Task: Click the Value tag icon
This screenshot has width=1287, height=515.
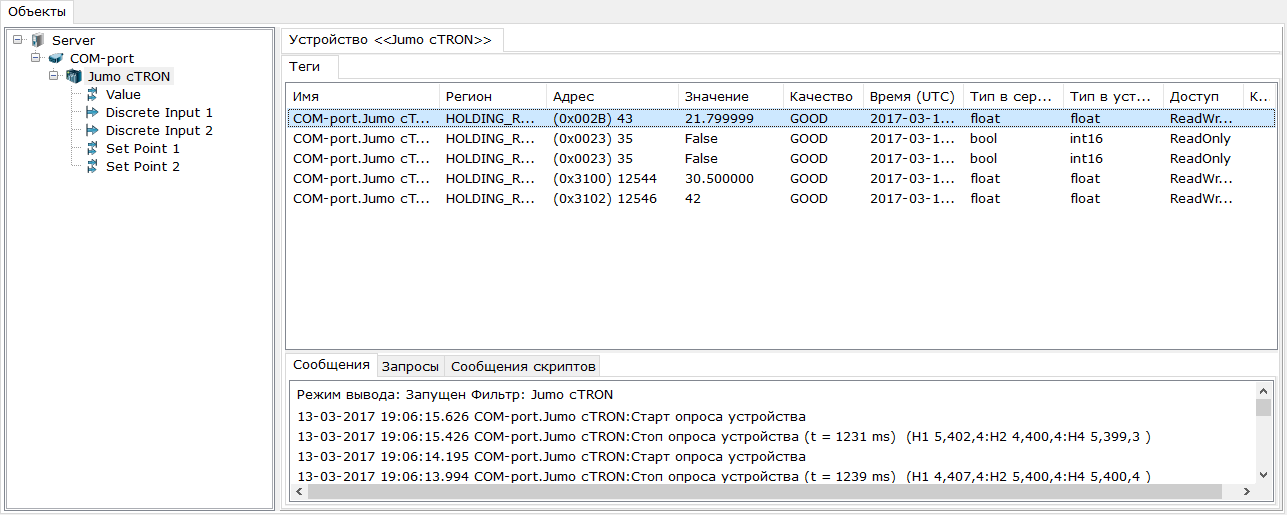Action: 92,95
